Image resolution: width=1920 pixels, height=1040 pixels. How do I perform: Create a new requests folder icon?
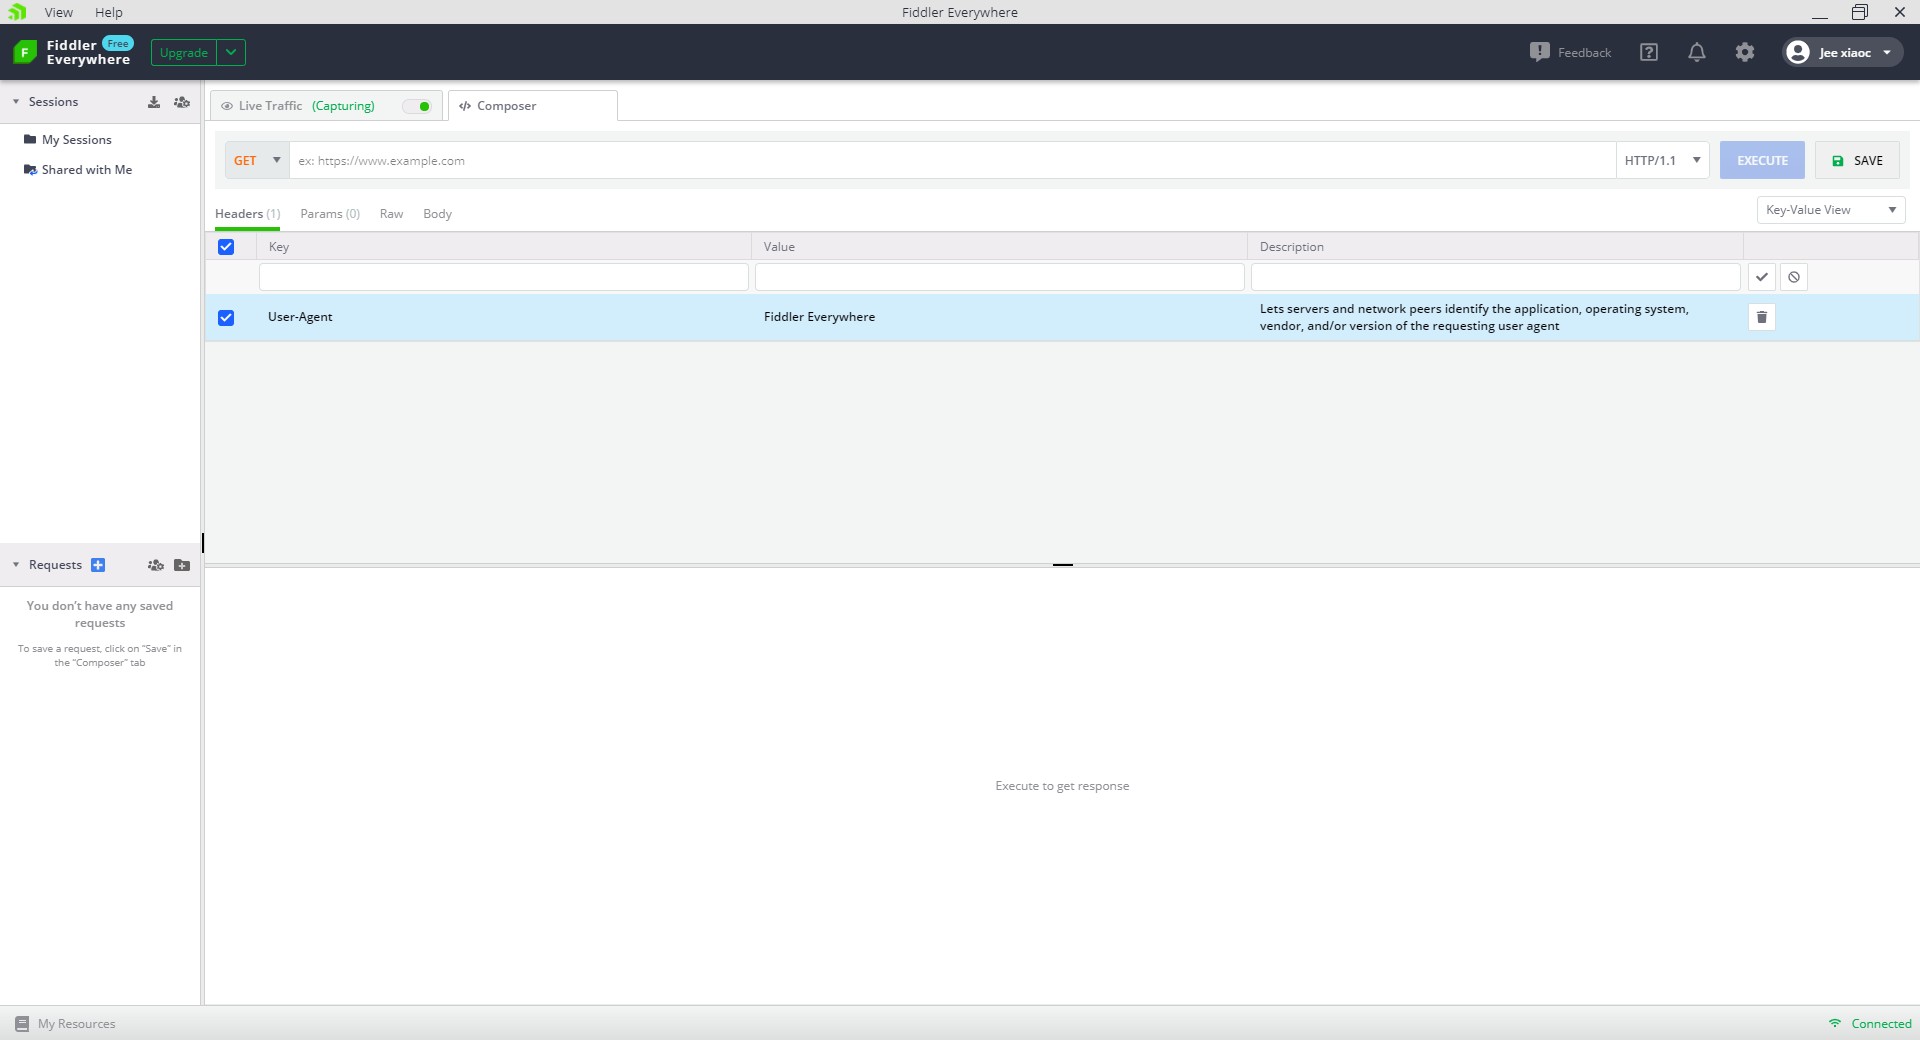coord(182,565)
